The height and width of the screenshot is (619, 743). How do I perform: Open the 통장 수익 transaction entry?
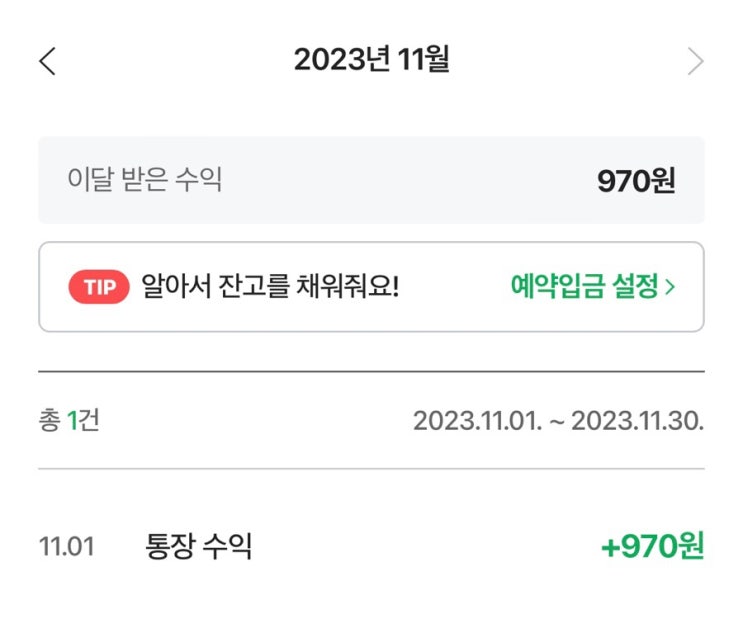(199, 547)
